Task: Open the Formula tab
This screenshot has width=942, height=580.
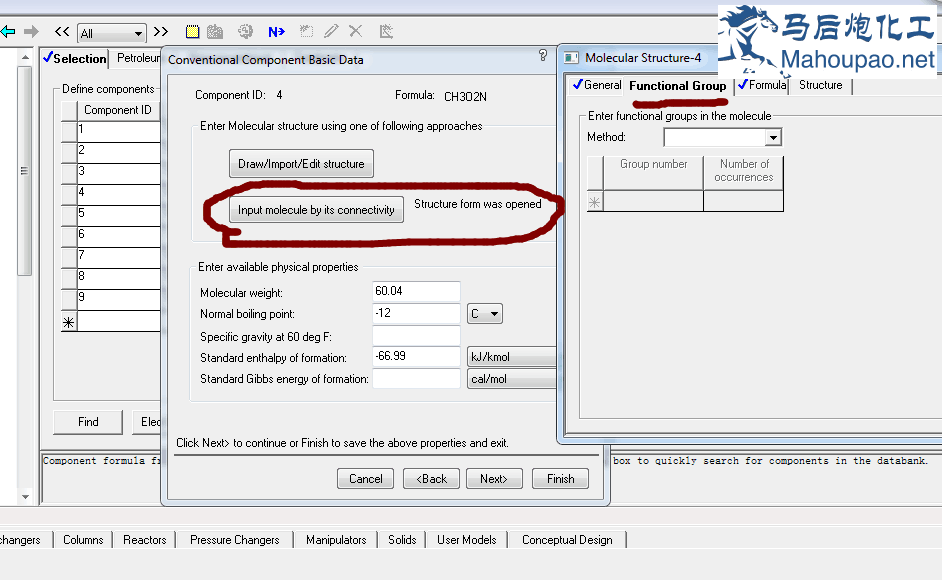Action: pos(762,85)
